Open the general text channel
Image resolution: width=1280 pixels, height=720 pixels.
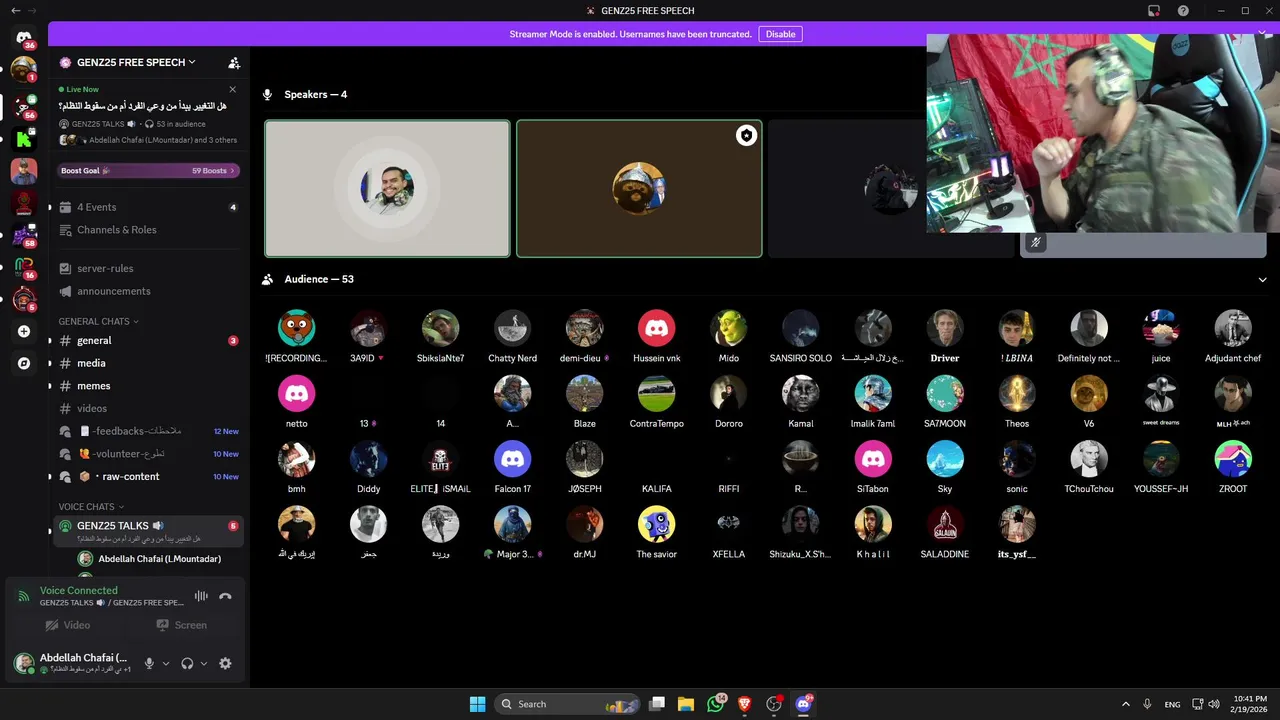point(148,341)
